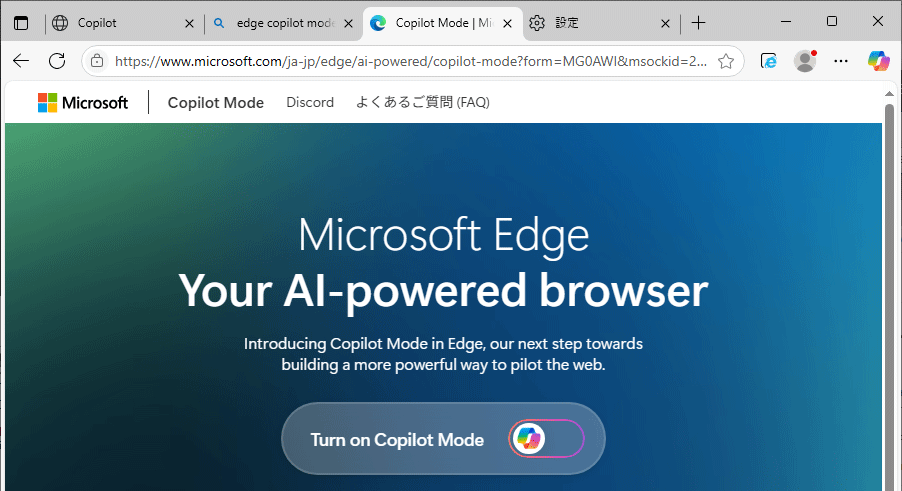Open a new tab with plus button
The height and width of the screenshot is (491, 902).
click(x=698, y=23)
